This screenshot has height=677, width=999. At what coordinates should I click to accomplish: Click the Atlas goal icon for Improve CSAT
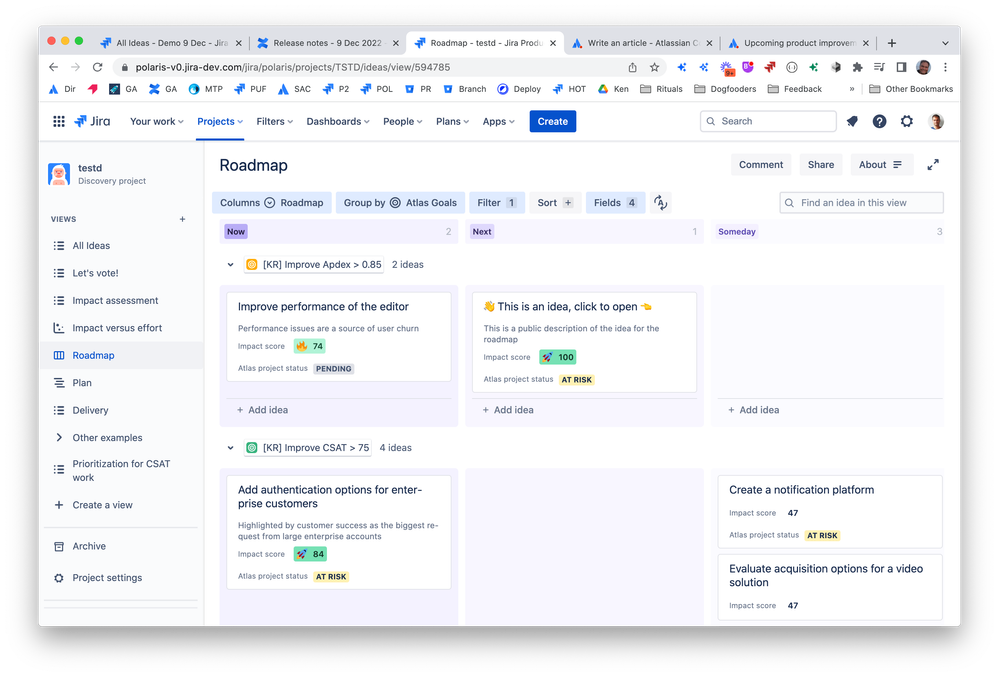tap(252, 448)
